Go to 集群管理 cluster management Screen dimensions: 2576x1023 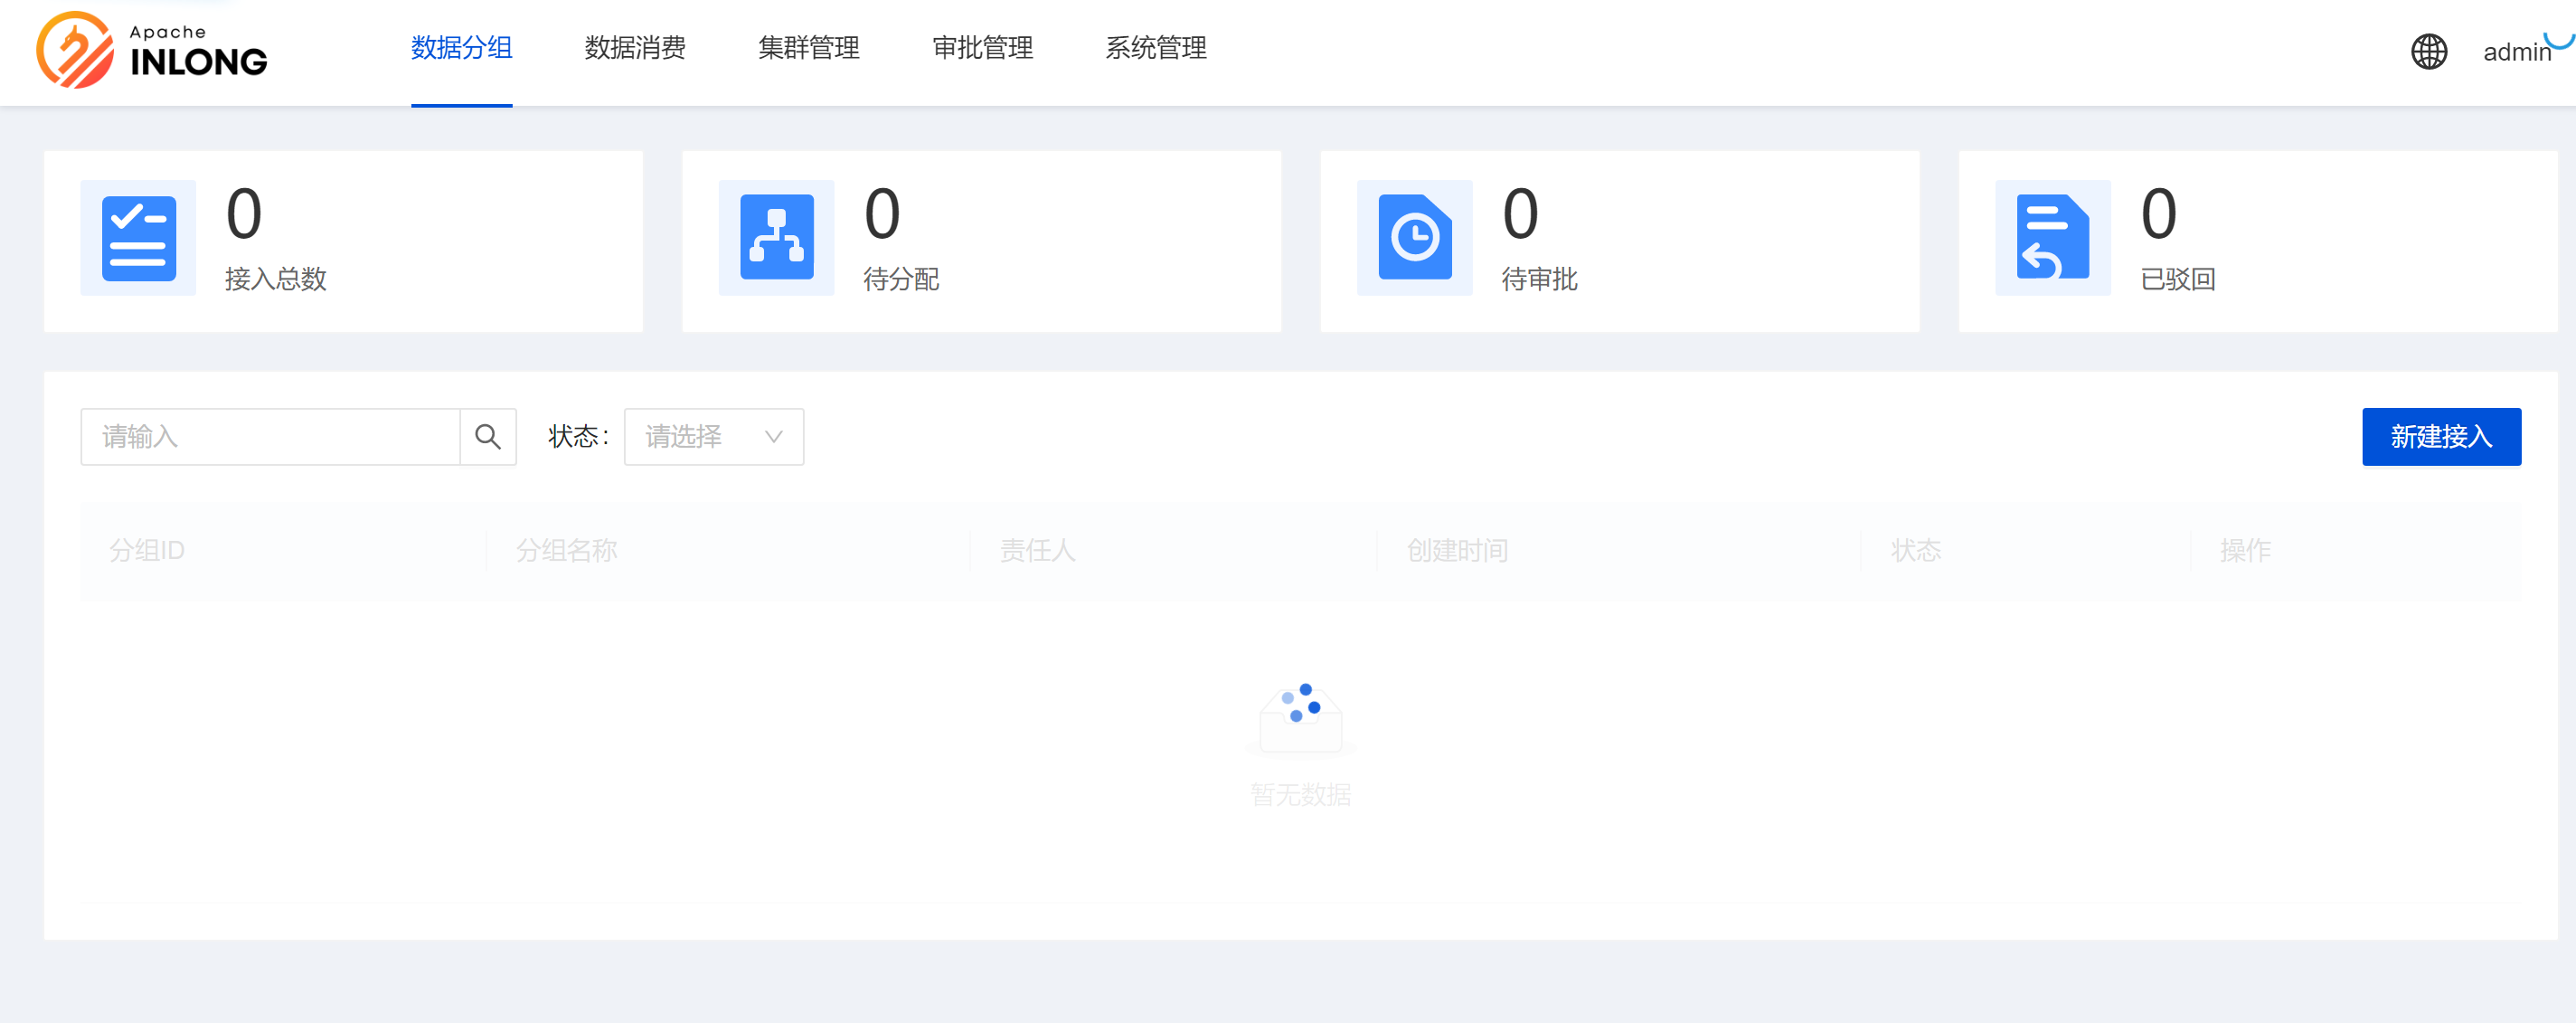808,48
